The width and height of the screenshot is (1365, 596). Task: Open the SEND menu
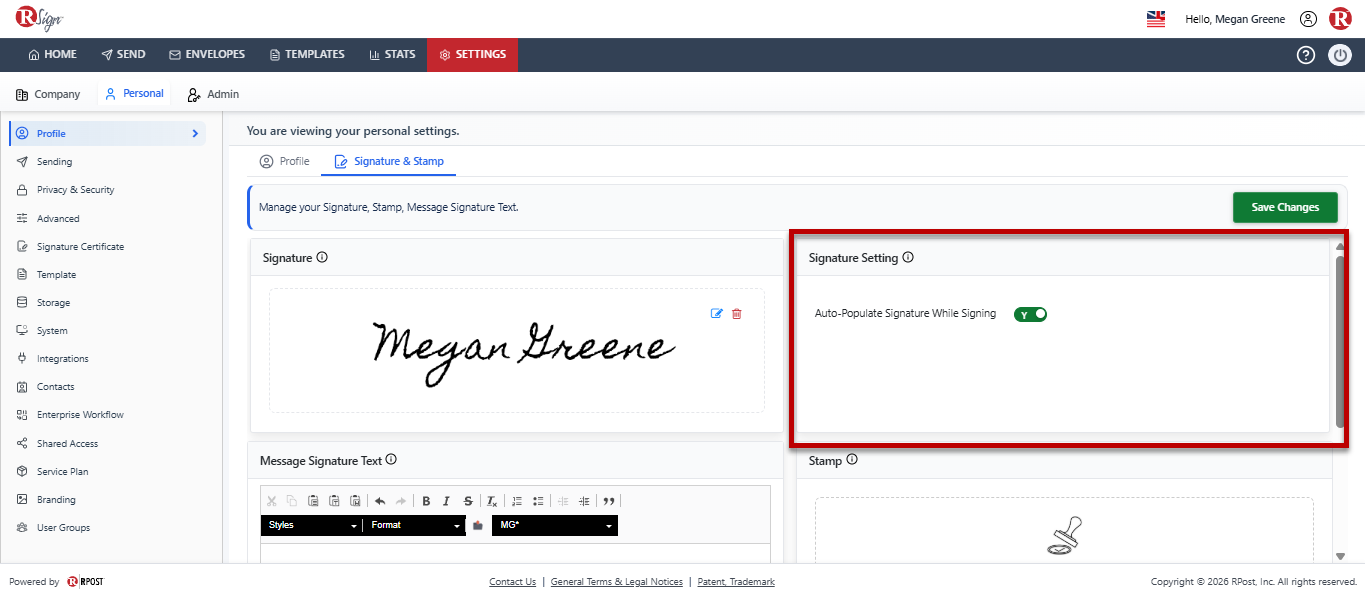123,55
